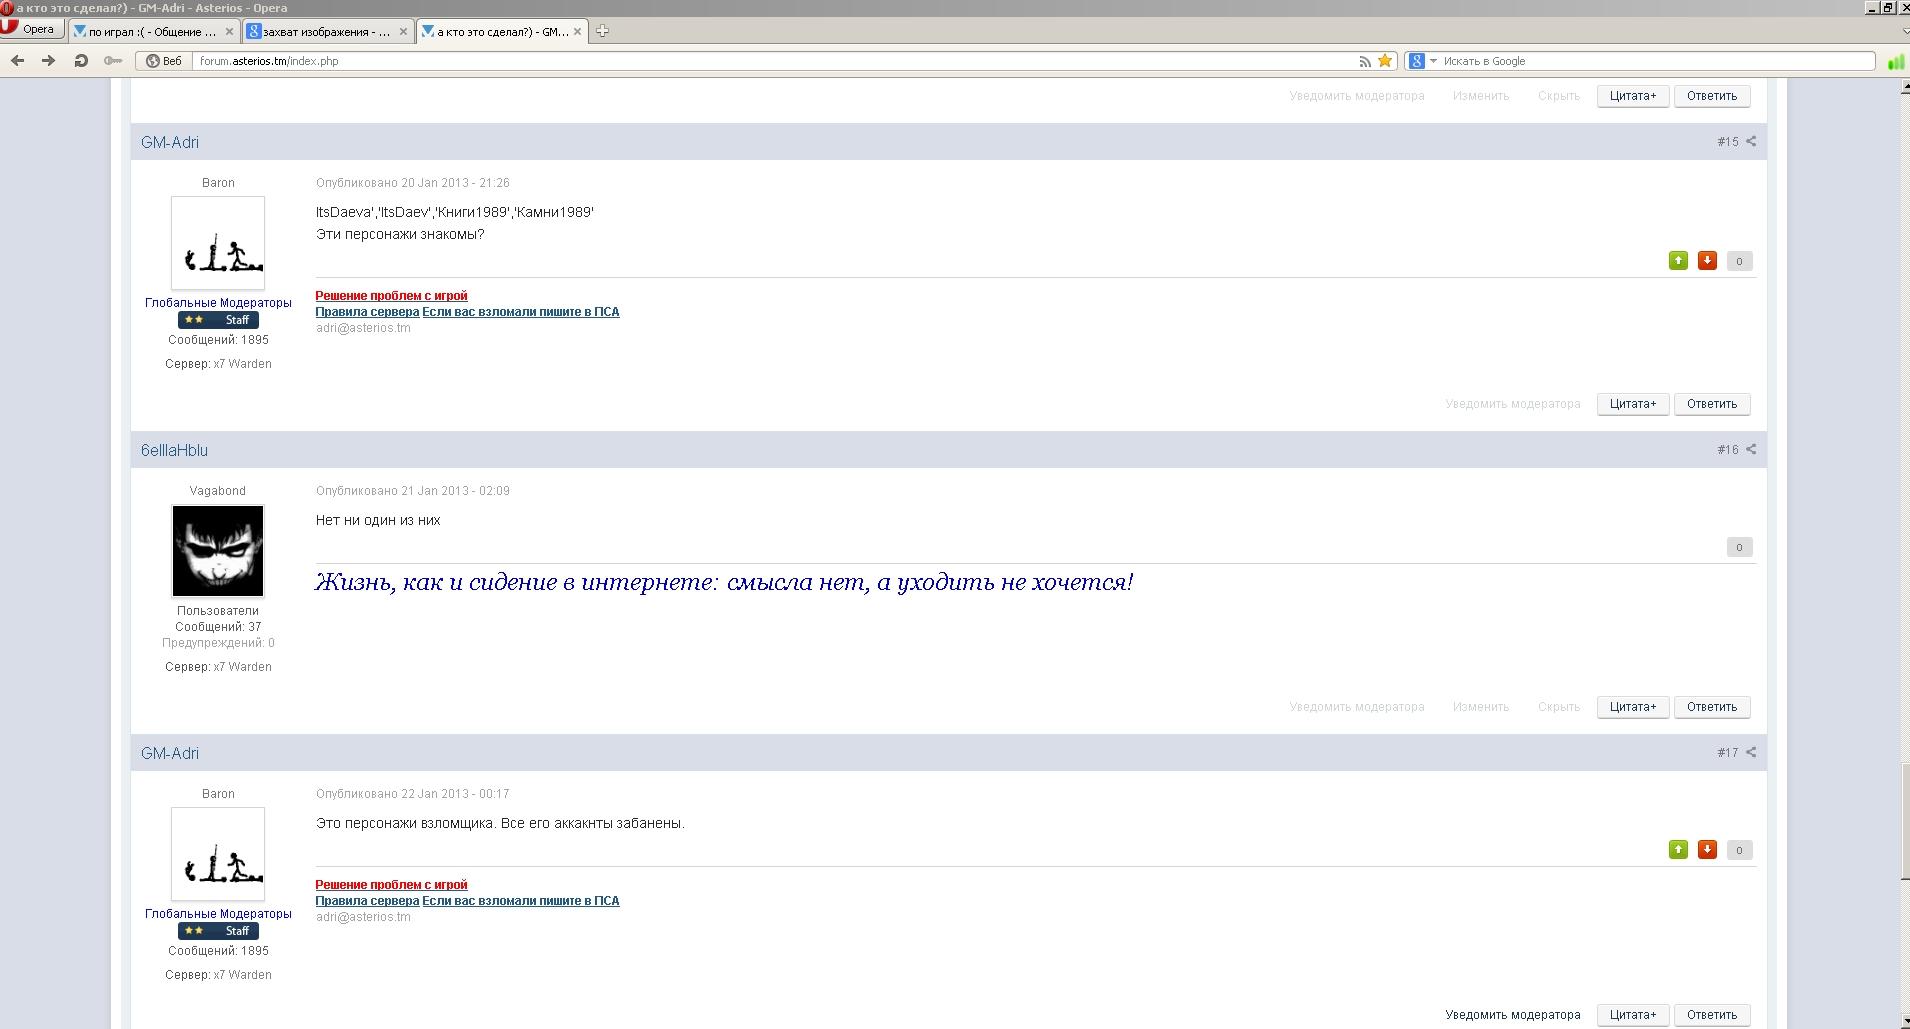Click the green signal bars icon
Image resolution: width=1910 pixels, height=1029 pixels.
(1895, 61)
